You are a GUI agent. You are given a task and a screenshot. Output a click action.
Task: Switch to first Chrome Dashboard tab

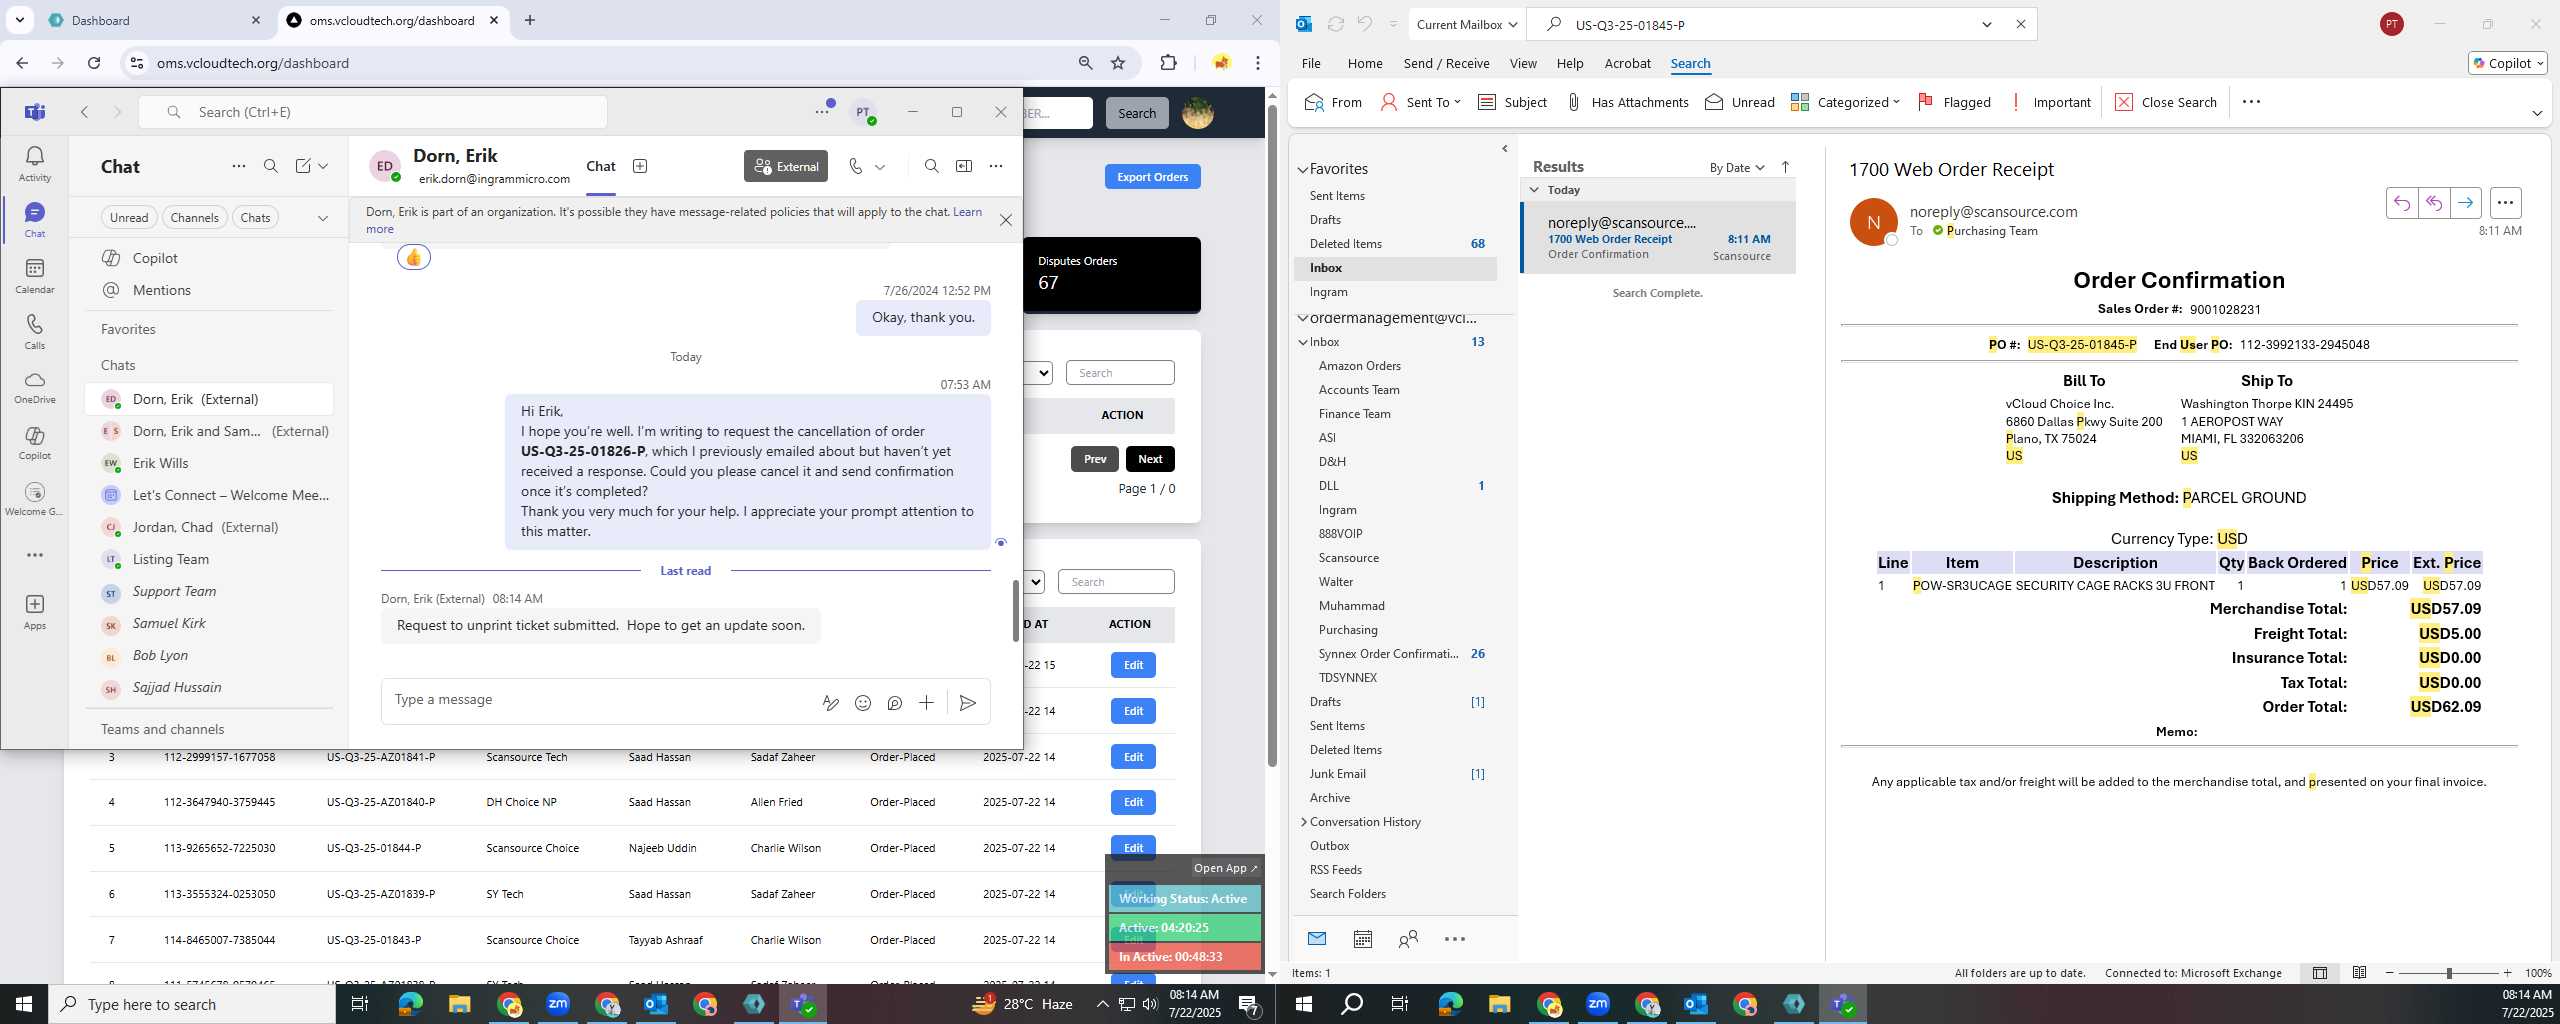tap(155, 20)
